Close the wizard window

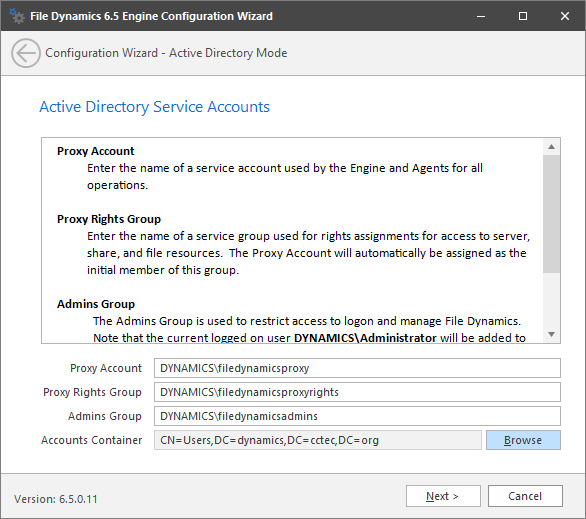point(565,16)
